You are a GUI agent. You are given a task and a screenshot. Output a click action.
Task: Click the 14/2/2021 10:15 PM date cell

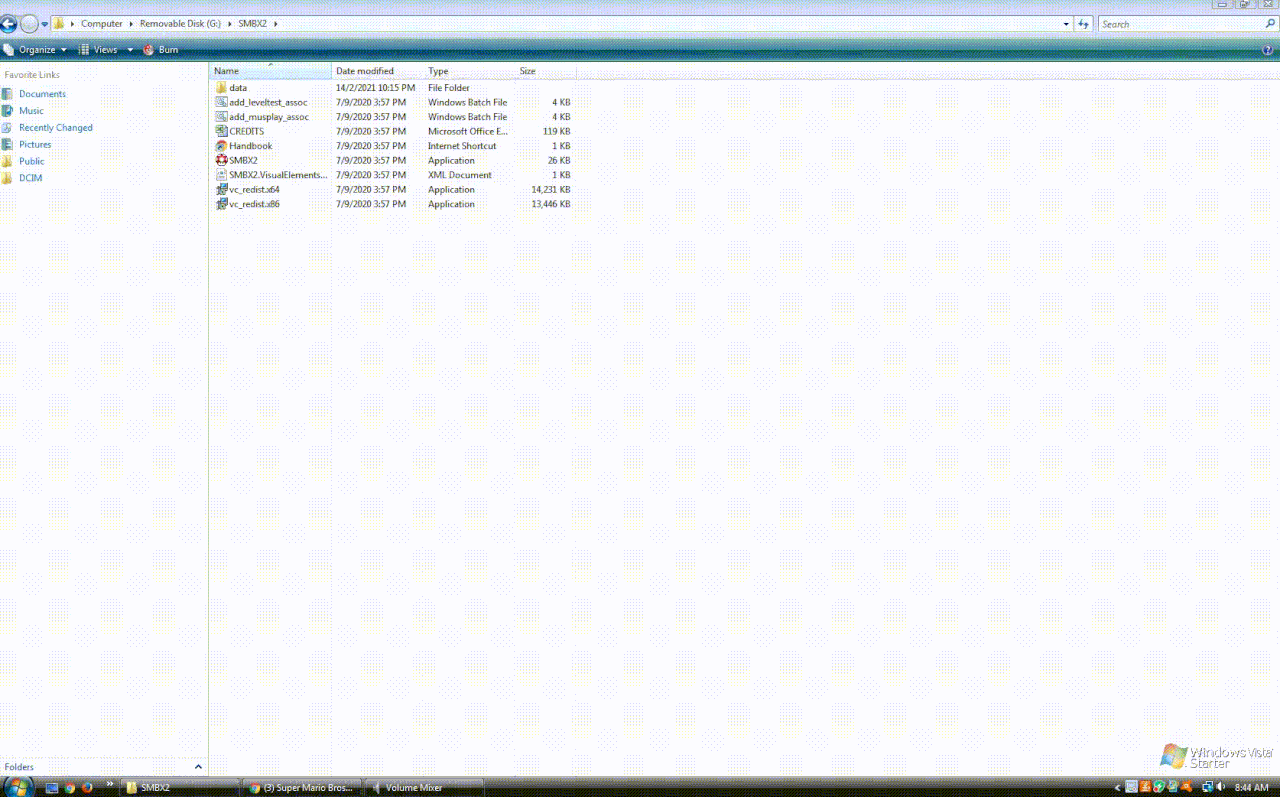pyautogui.click(x=375, y=88)
